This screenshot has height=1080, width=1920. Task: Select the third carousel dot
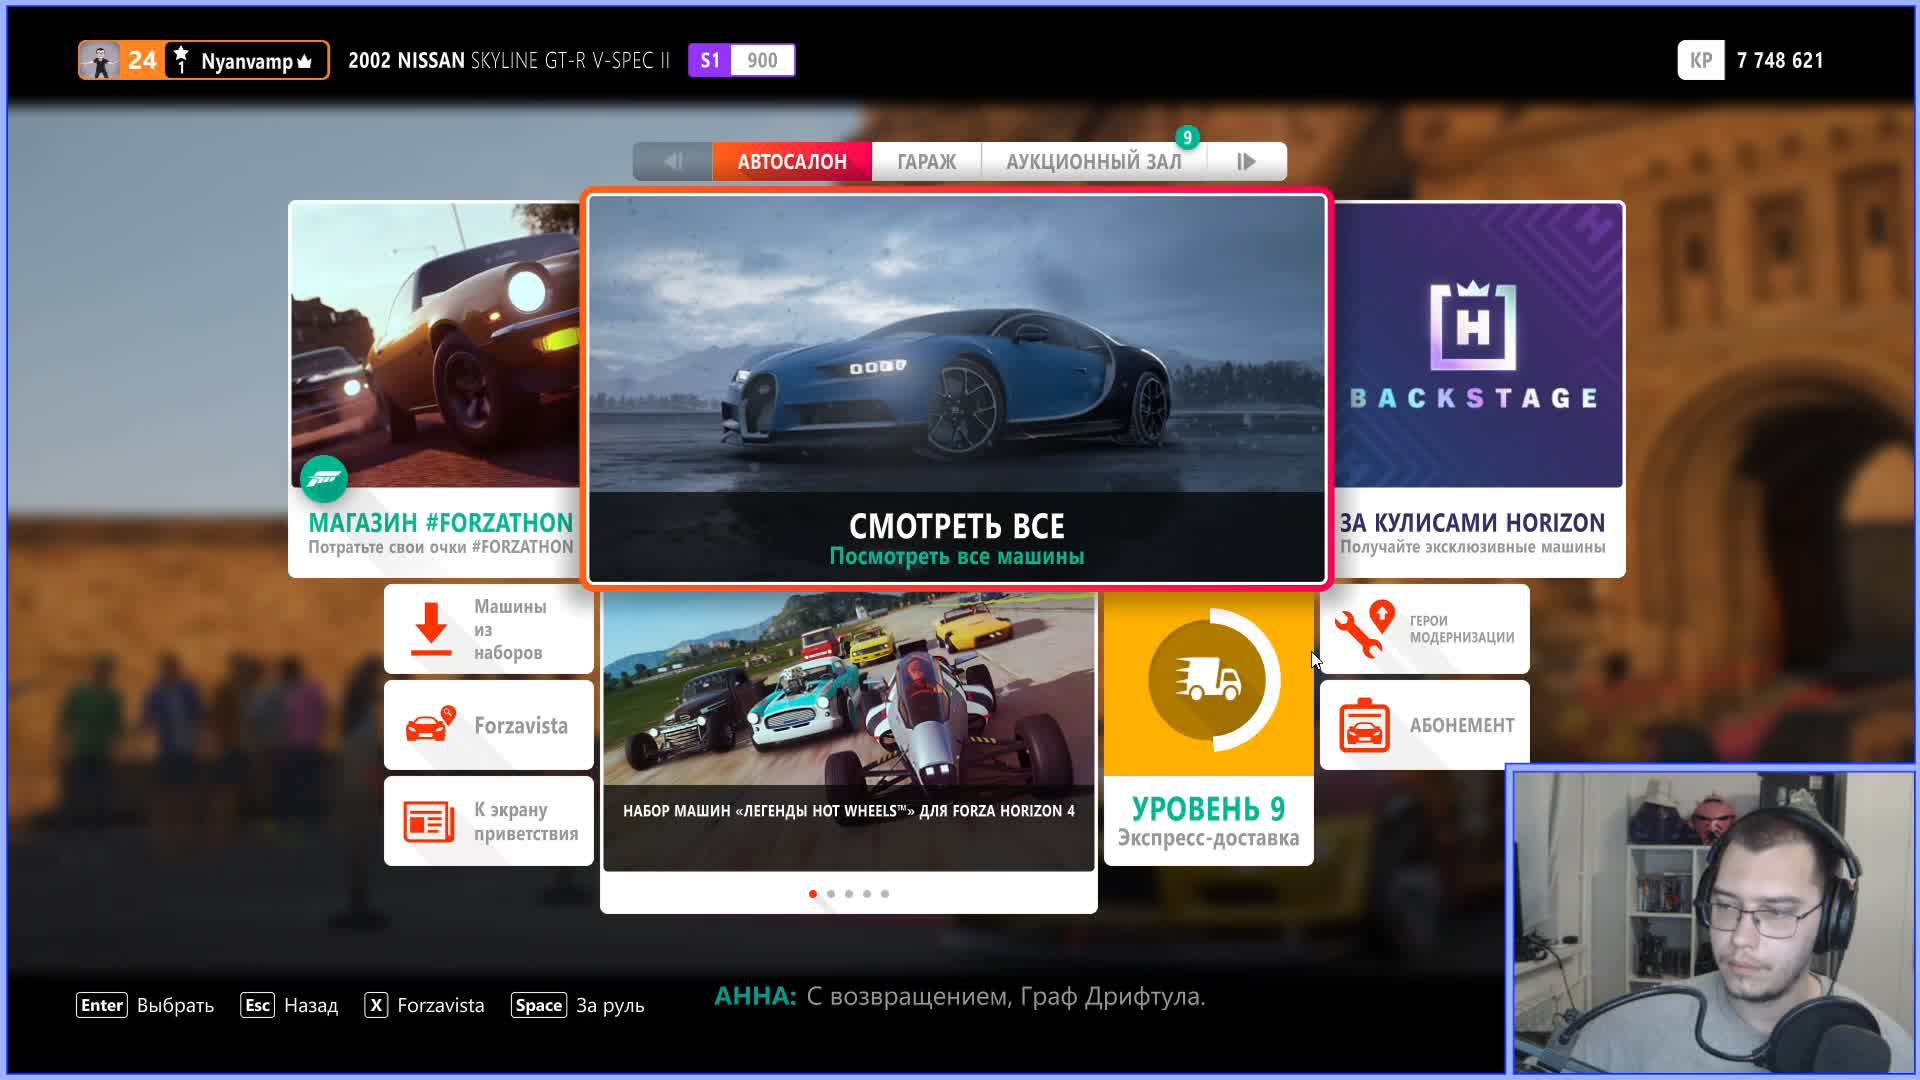coord(849,894)
